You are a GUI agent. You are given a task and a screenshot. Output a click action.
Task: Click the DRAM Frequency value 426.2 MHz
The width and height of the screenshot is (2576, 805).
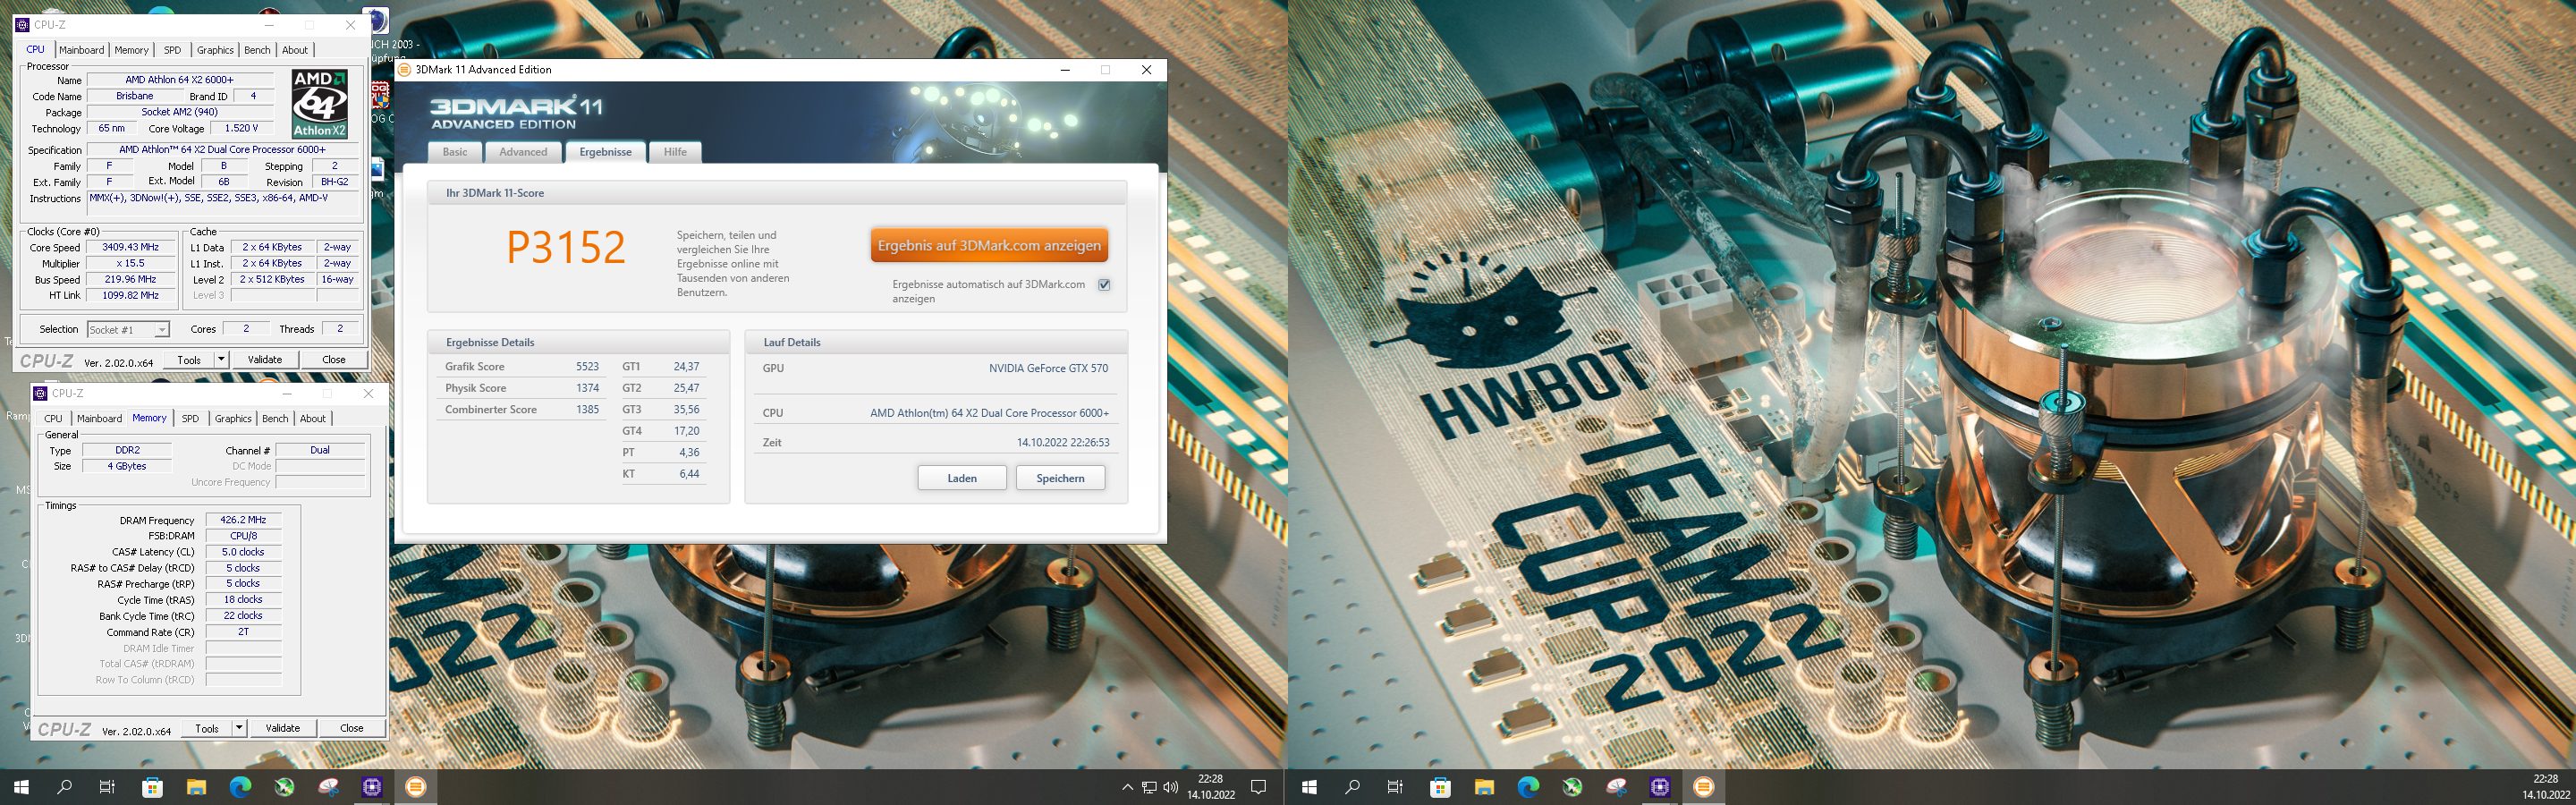(x=243, y=520)
